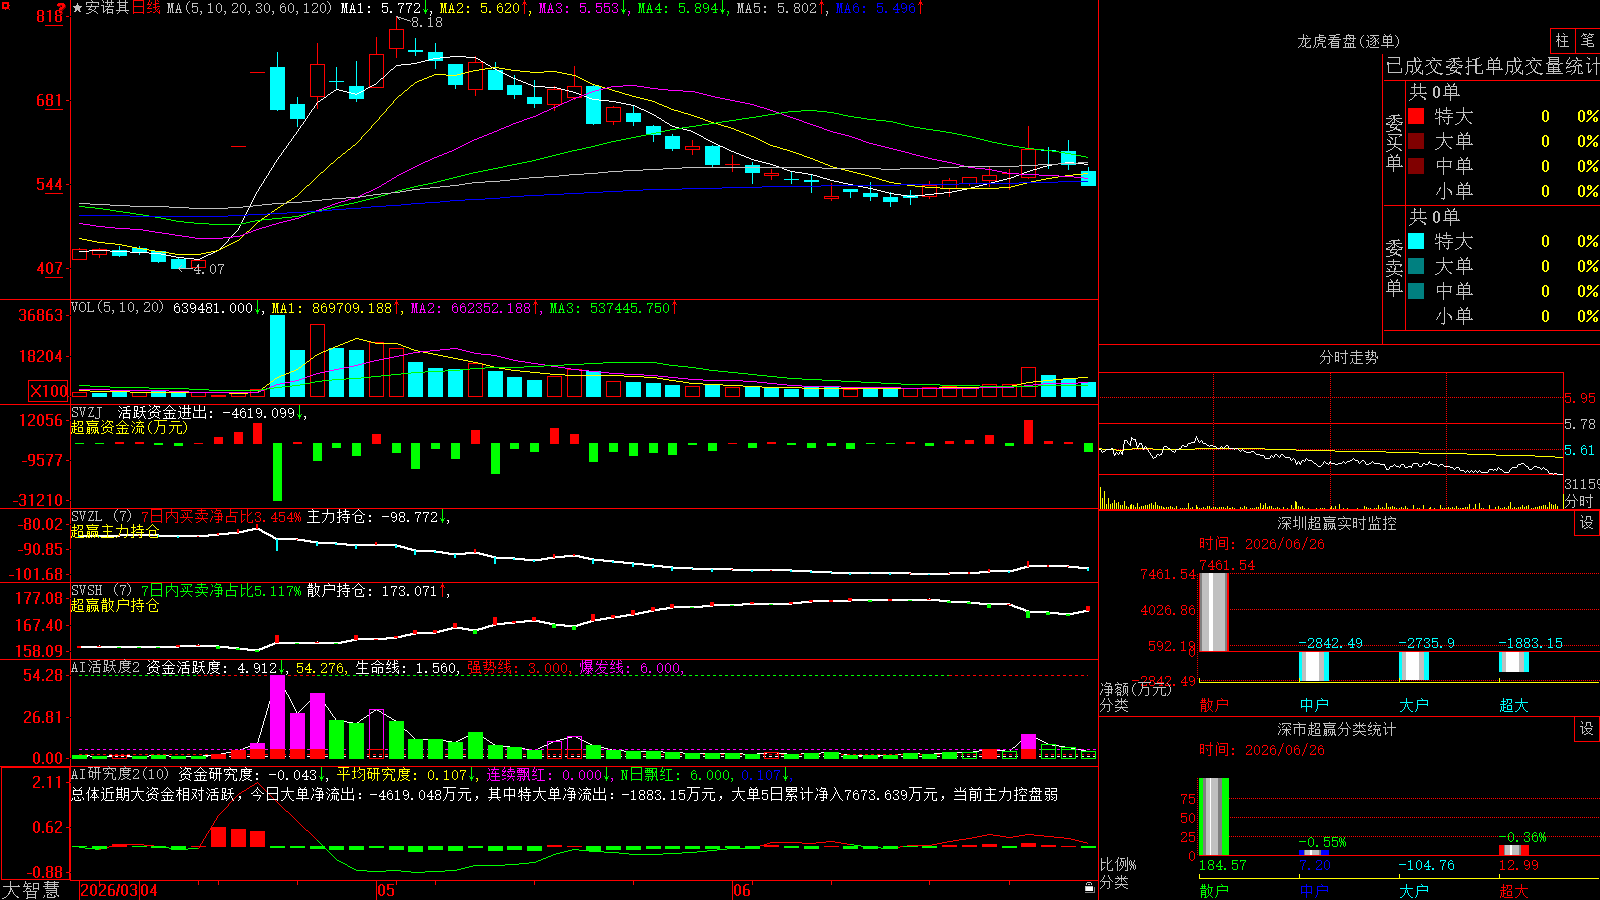Click the 7461.54 value above the 散户 bar
This screenshot has width=1600, height=900.
pyautogui.click(x=1227, y=565)
